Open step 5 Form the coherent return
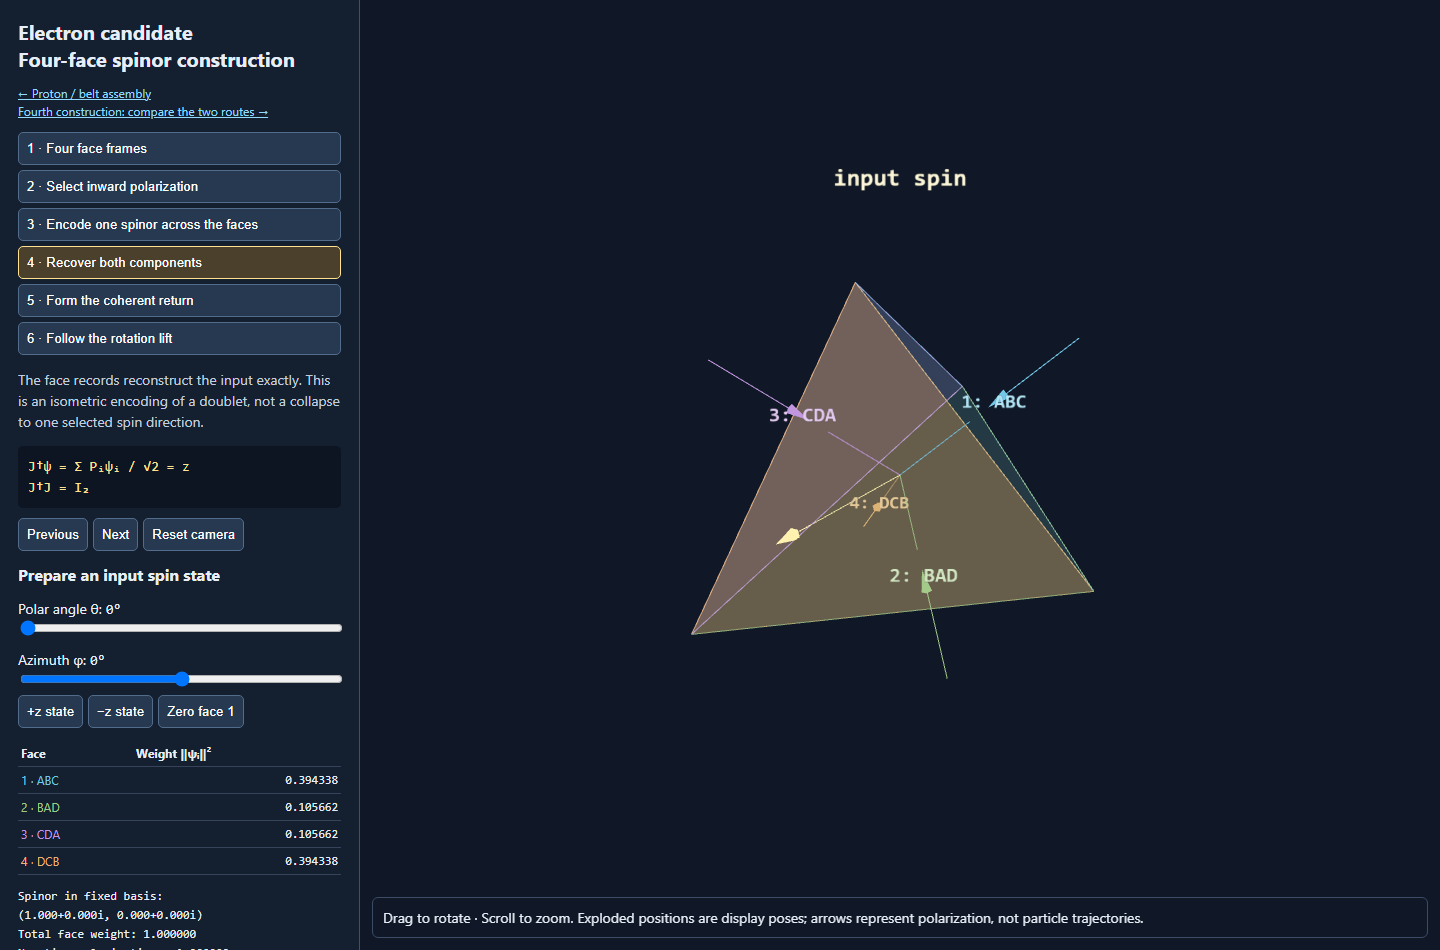The width and height of the screenshot is (1440, 950). (x=179, y=300)
